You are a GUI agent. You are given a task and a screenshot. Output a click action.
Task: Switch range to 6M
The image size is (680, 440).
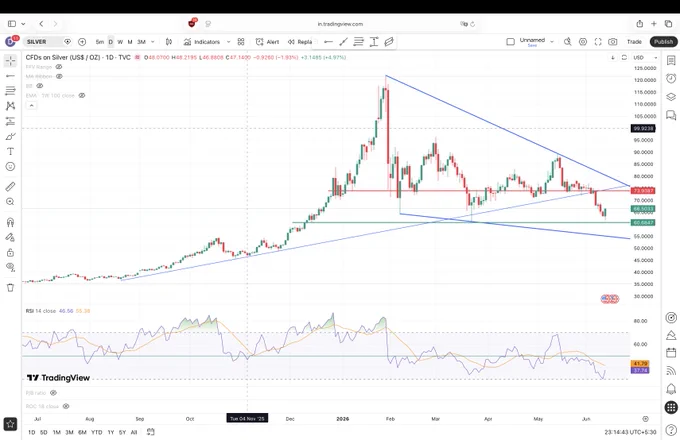82,432
